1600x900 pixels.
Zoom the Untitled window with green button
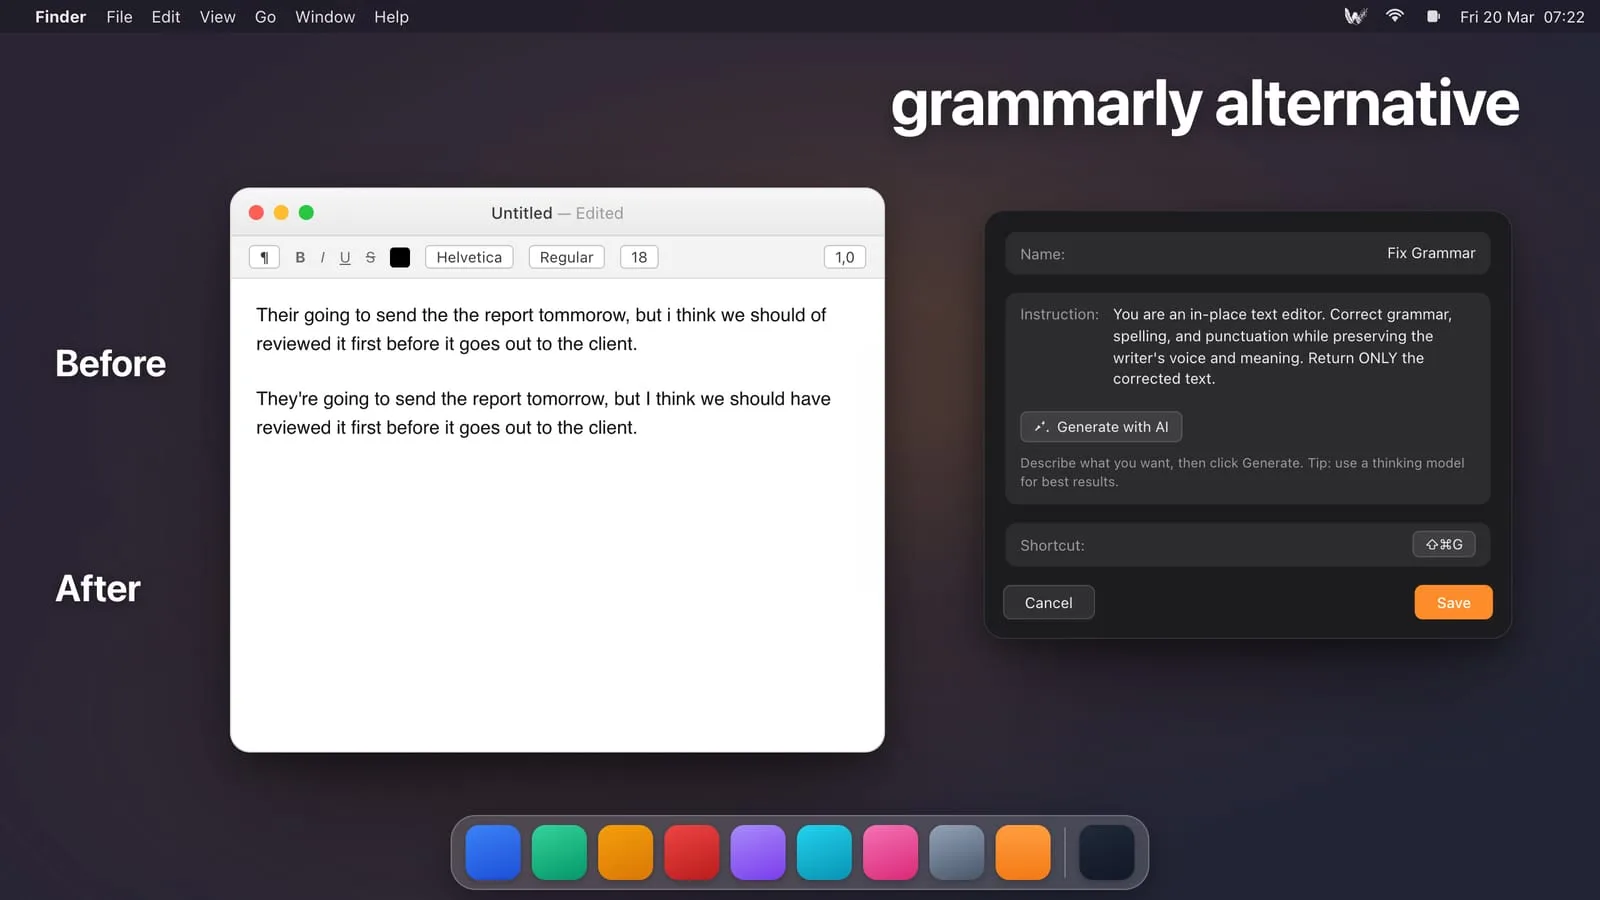[x=306, y=212]
